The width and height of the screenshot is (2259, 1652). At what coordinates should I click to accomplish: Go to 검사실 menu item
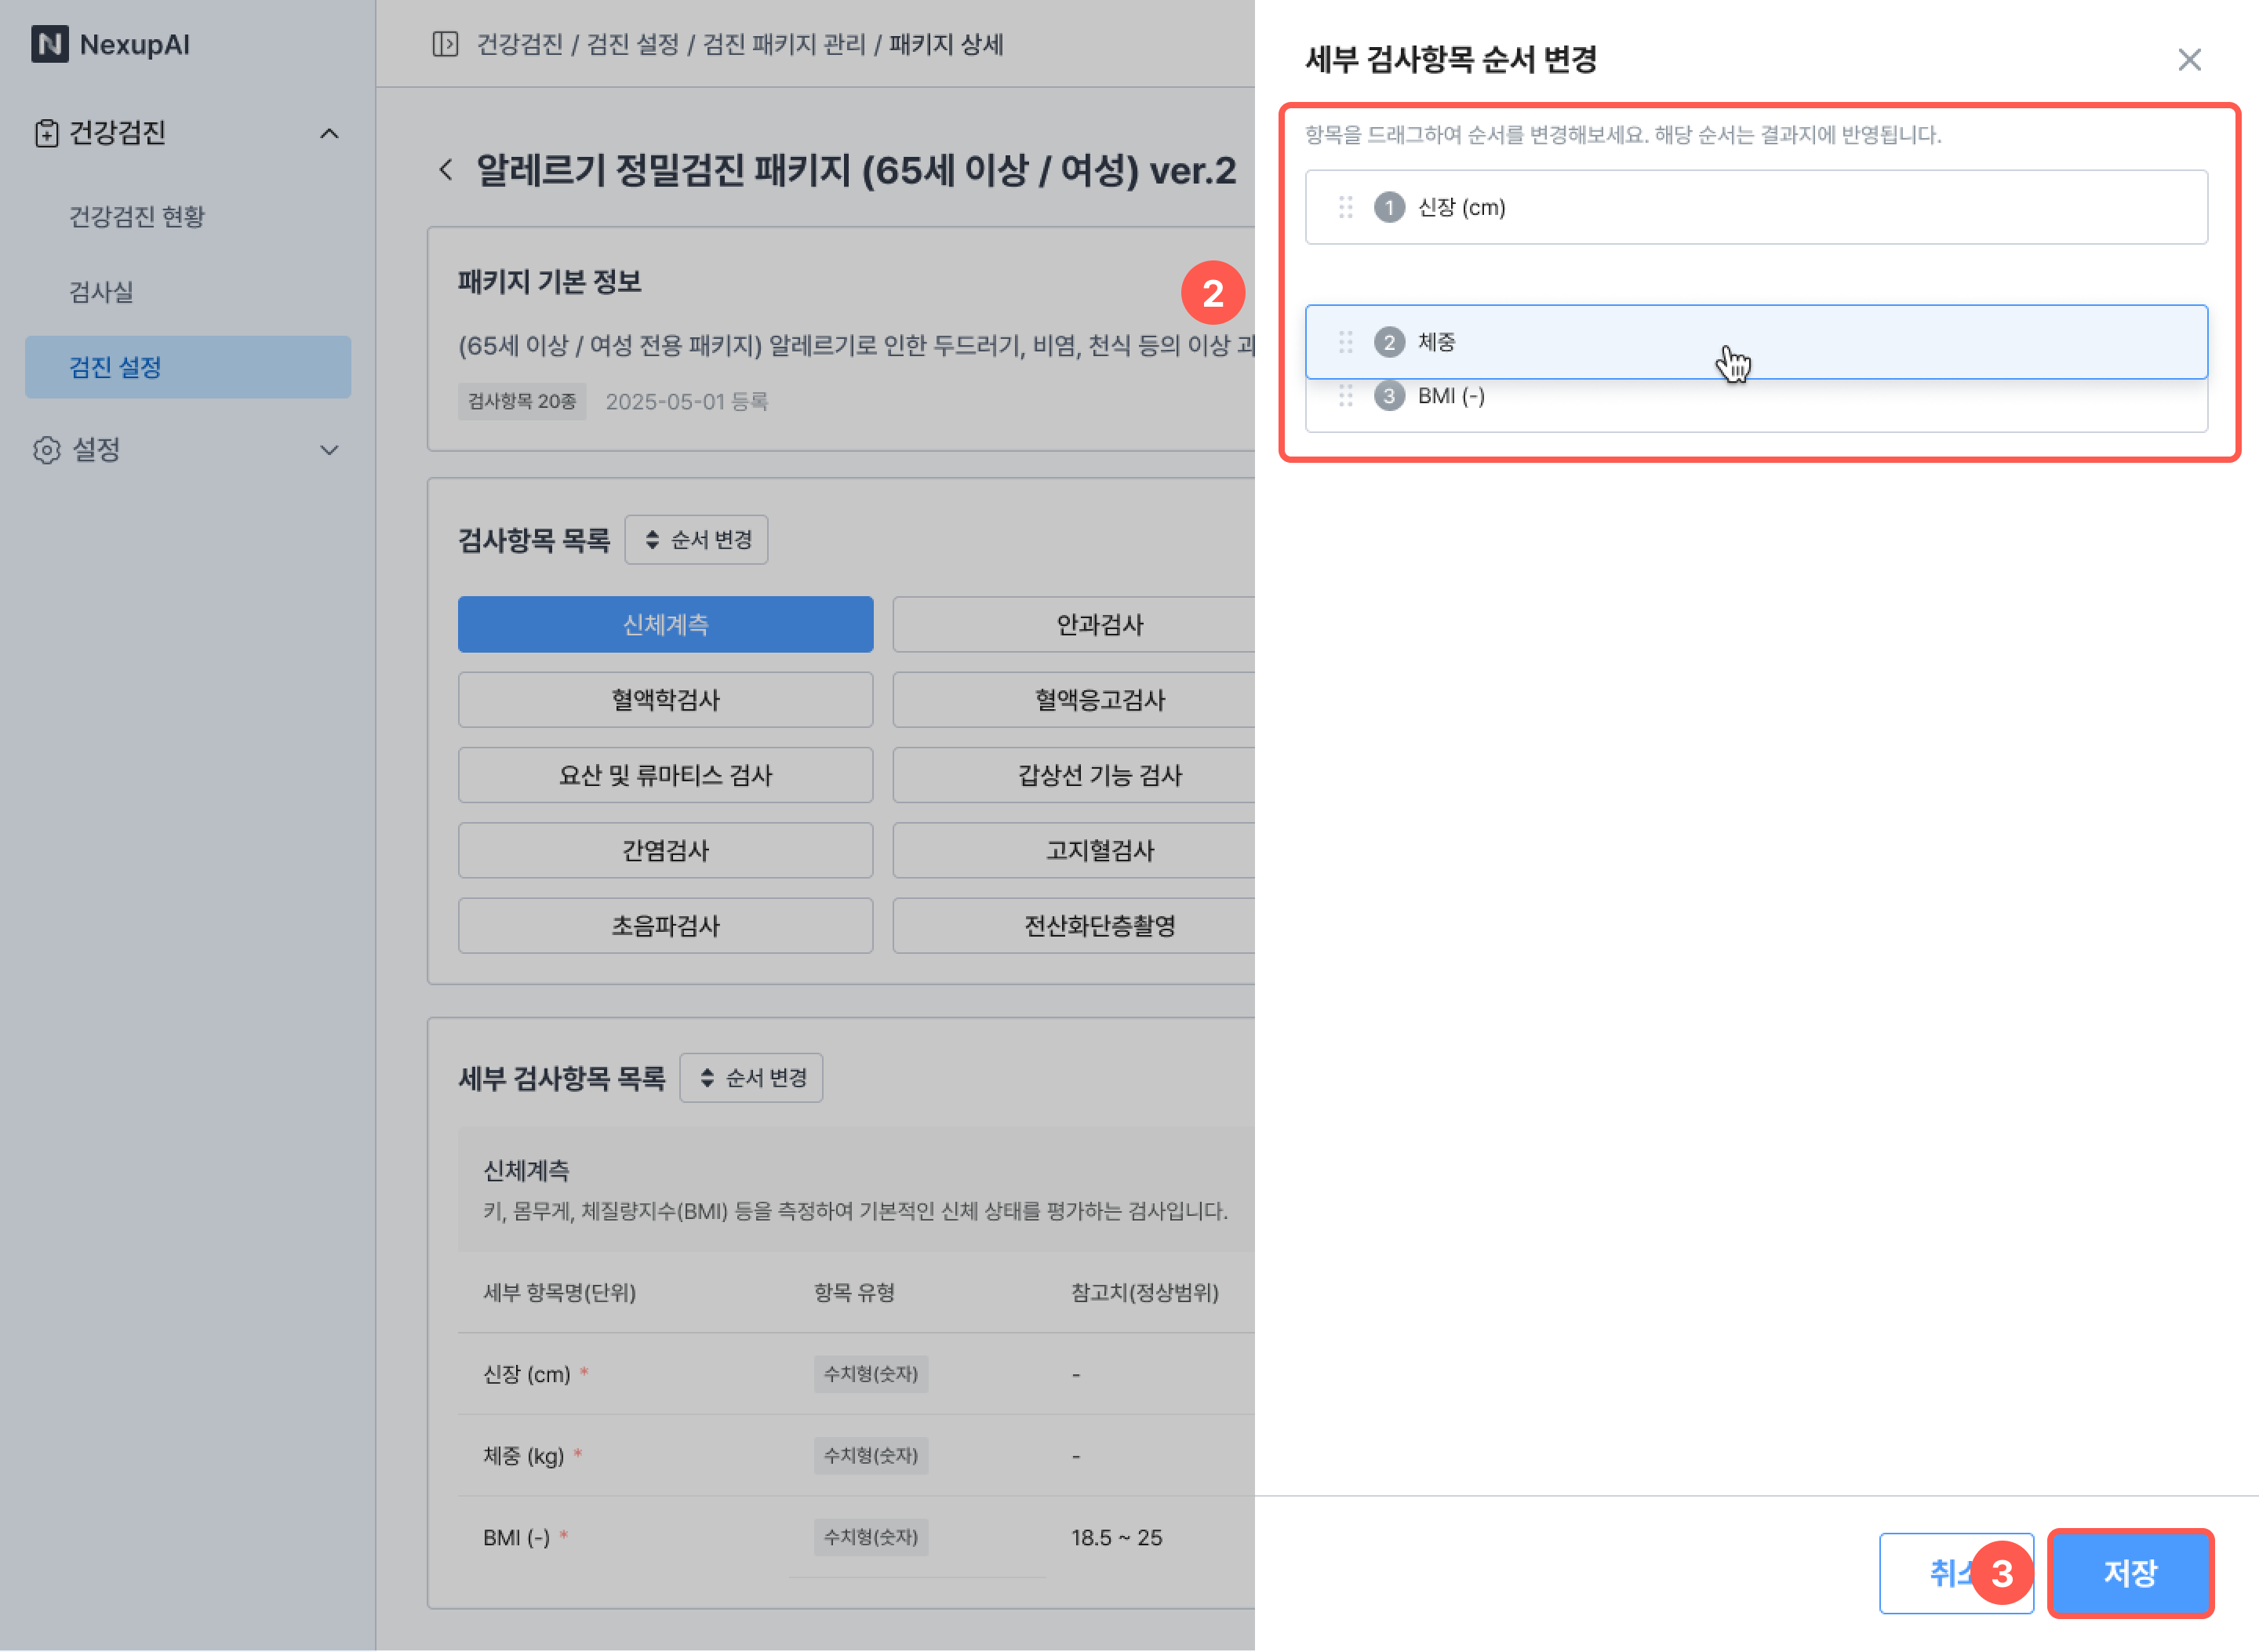101,292
